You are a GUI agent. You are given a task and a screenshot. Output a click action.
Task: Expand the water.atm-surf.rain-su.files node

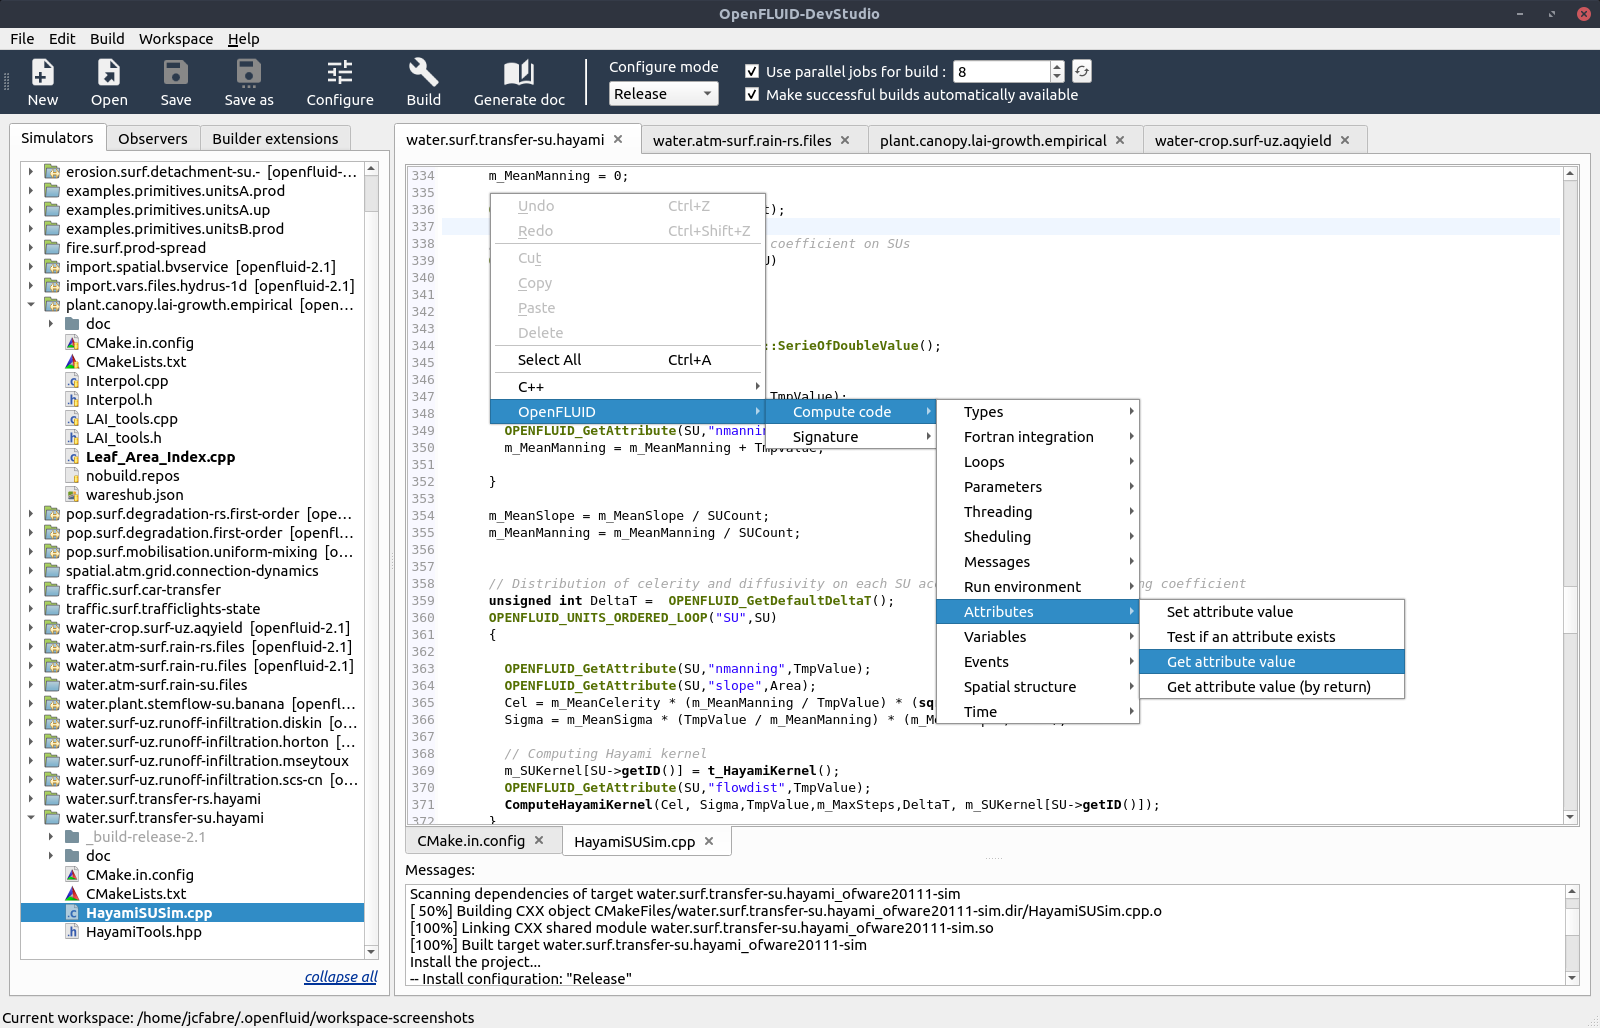31,685
